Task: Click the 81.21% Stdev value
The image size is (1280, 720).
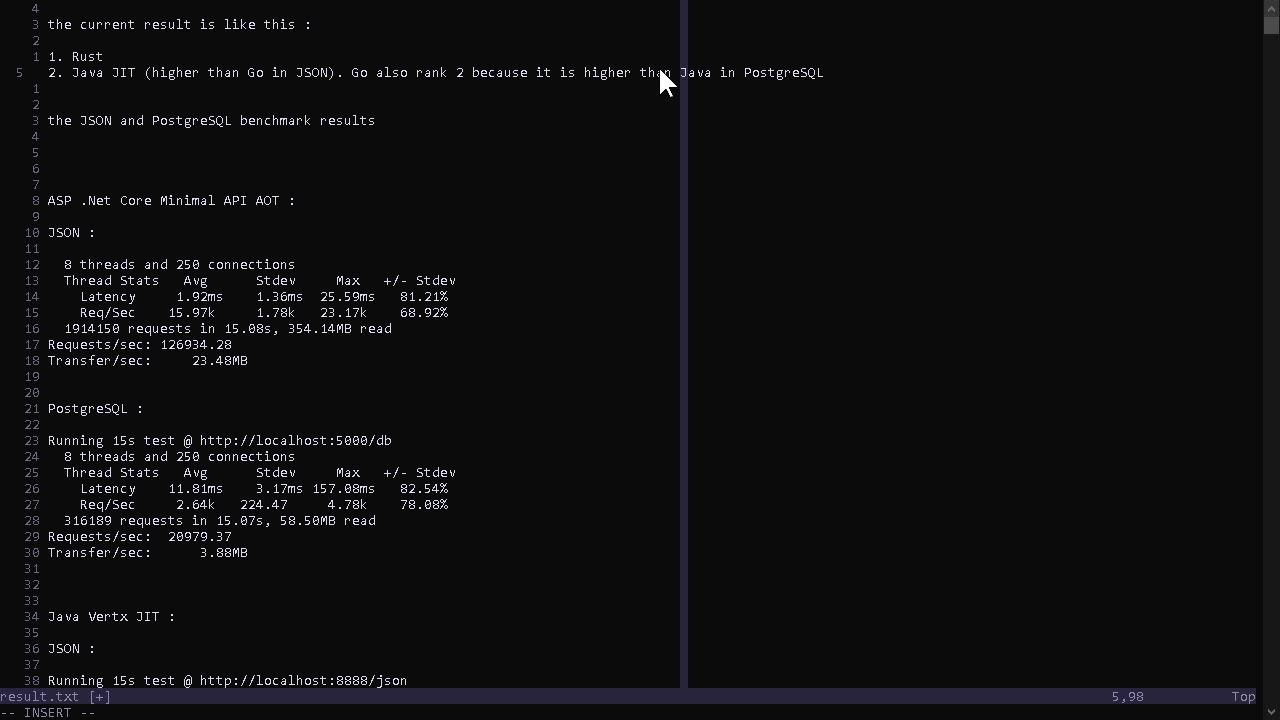Action: pyautogui.click(x=423, y=297)
